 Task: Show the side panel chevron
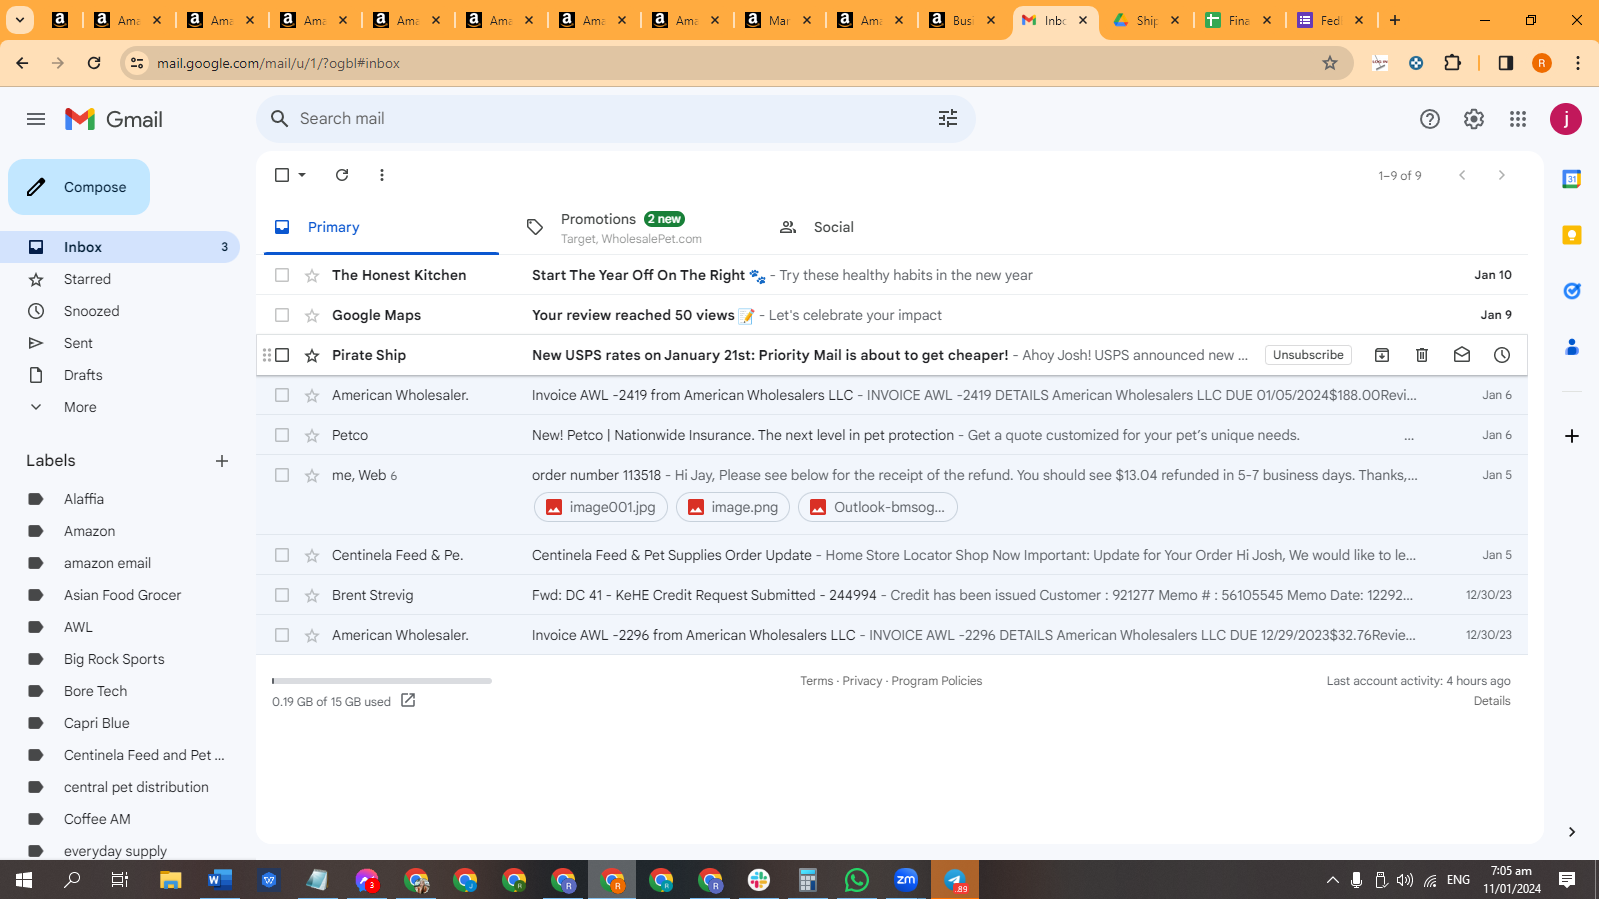click(x=1572, y=832)
